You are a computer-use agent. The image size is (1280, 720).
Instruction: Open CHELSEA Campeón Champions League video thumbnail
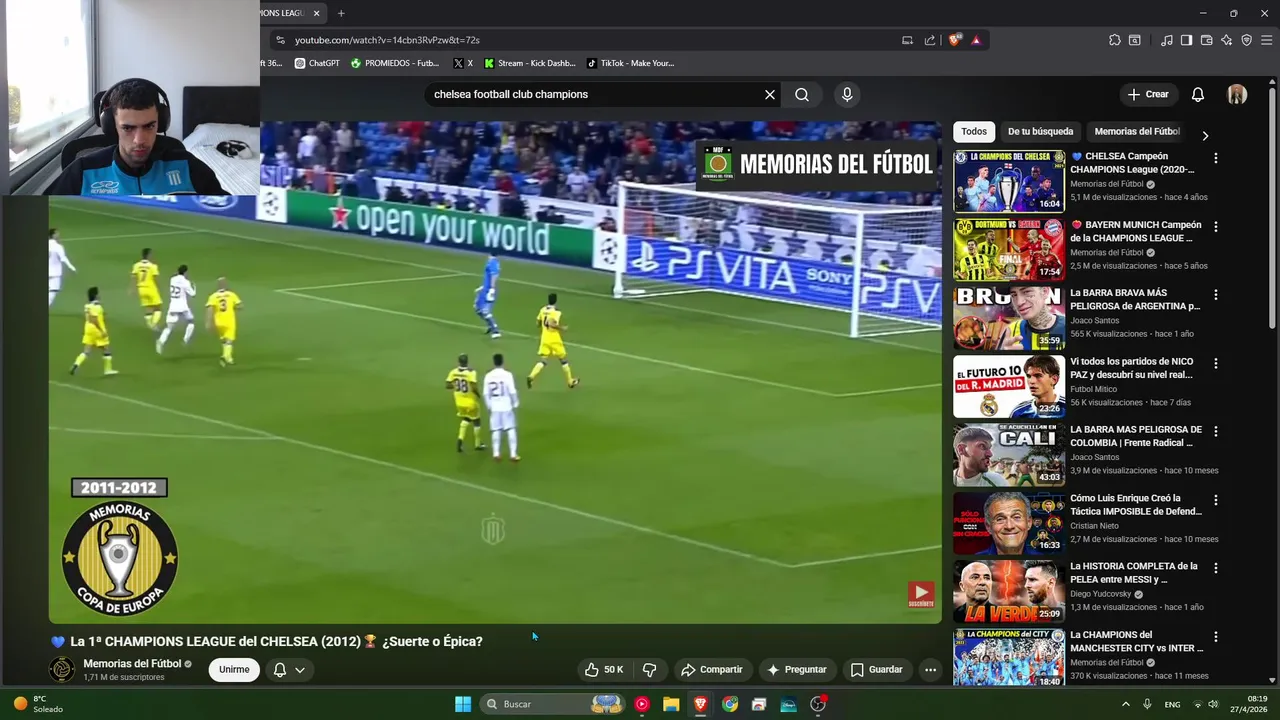(1009, 181)
